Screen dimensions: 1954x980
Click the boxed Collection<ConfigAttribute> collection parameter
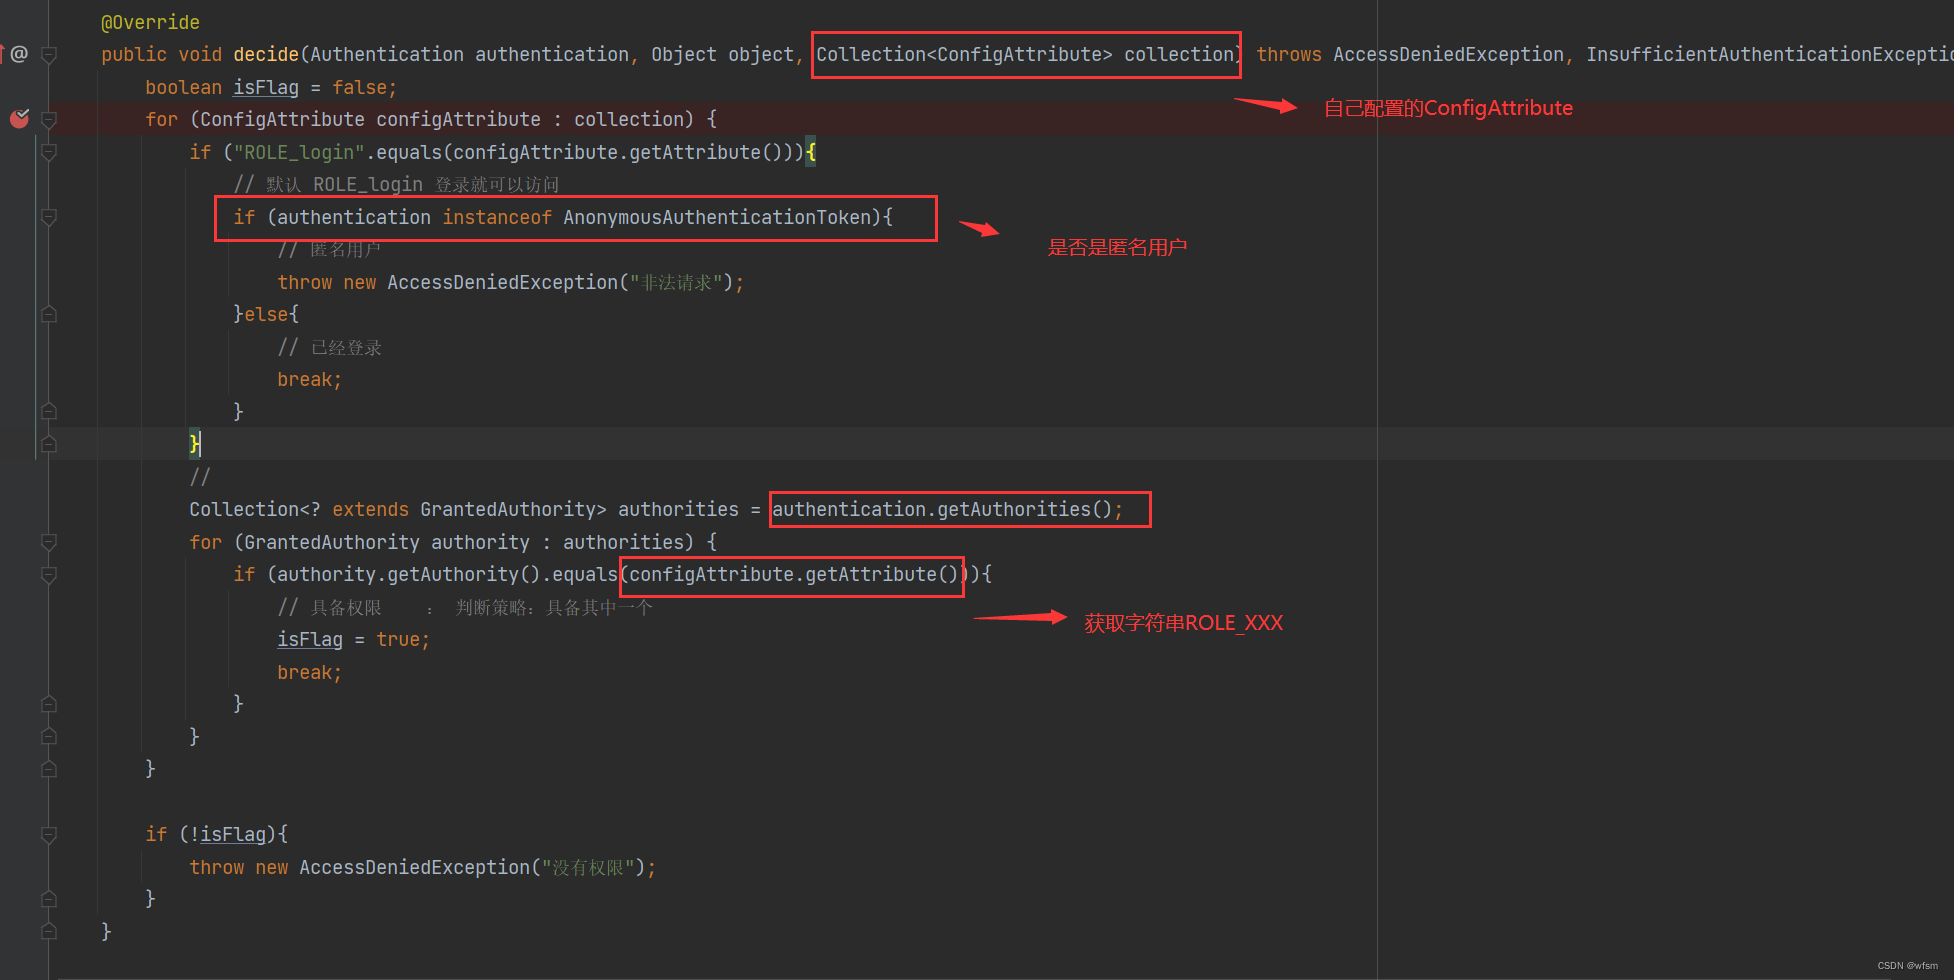click(1025, 54)
